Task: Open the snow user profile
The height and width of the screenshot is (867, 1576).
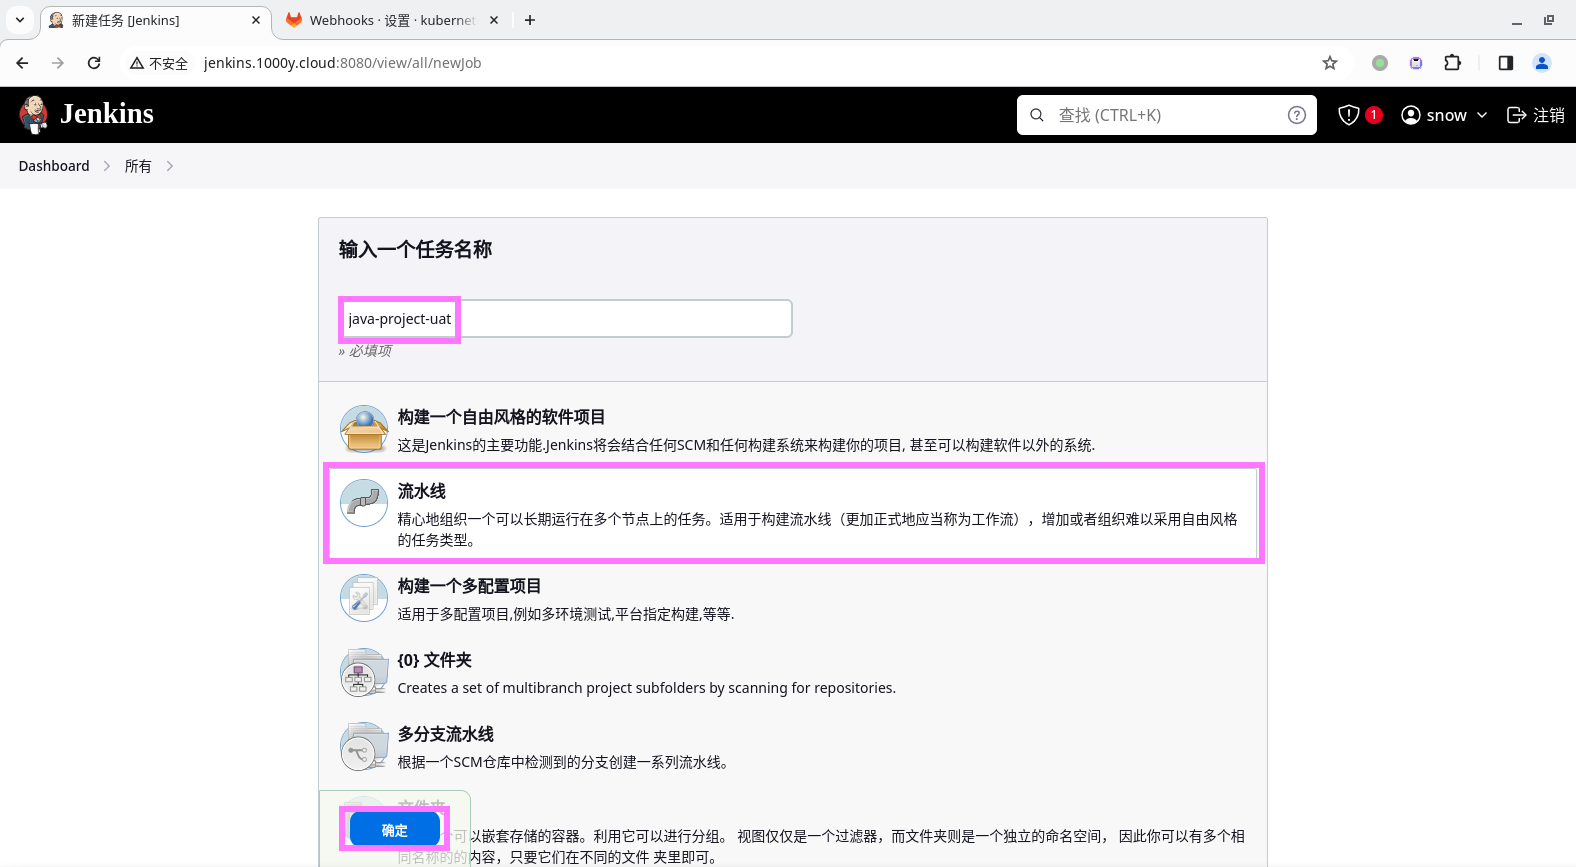Action: pyautogui.click(x=1434, y=115)
